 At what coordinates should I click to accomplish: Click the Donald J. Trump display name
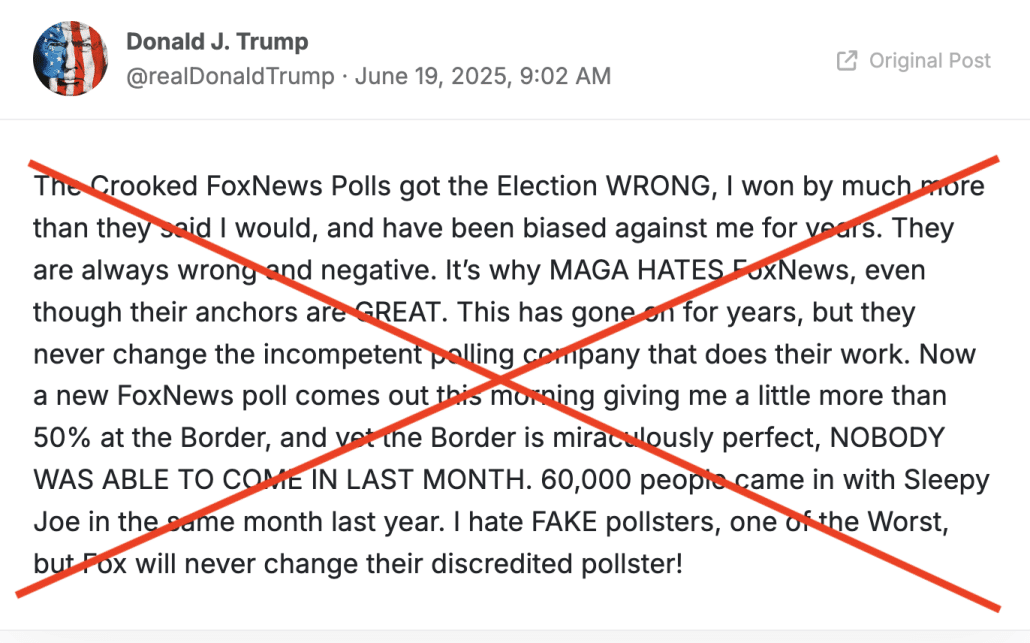(x=217, y=41)
